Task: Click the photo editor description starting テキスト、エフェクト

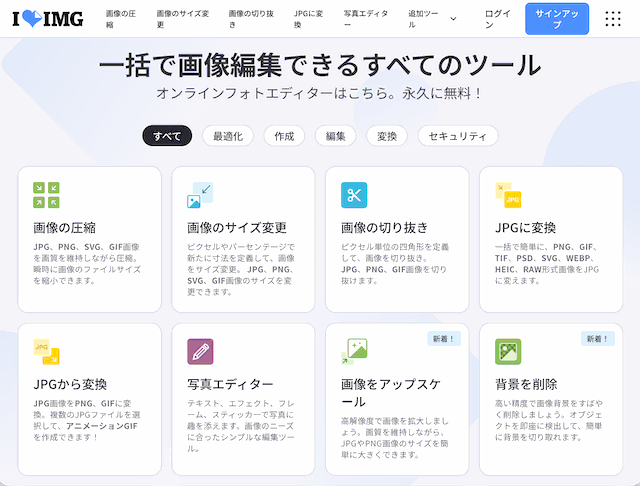Action: click(241, 426)
